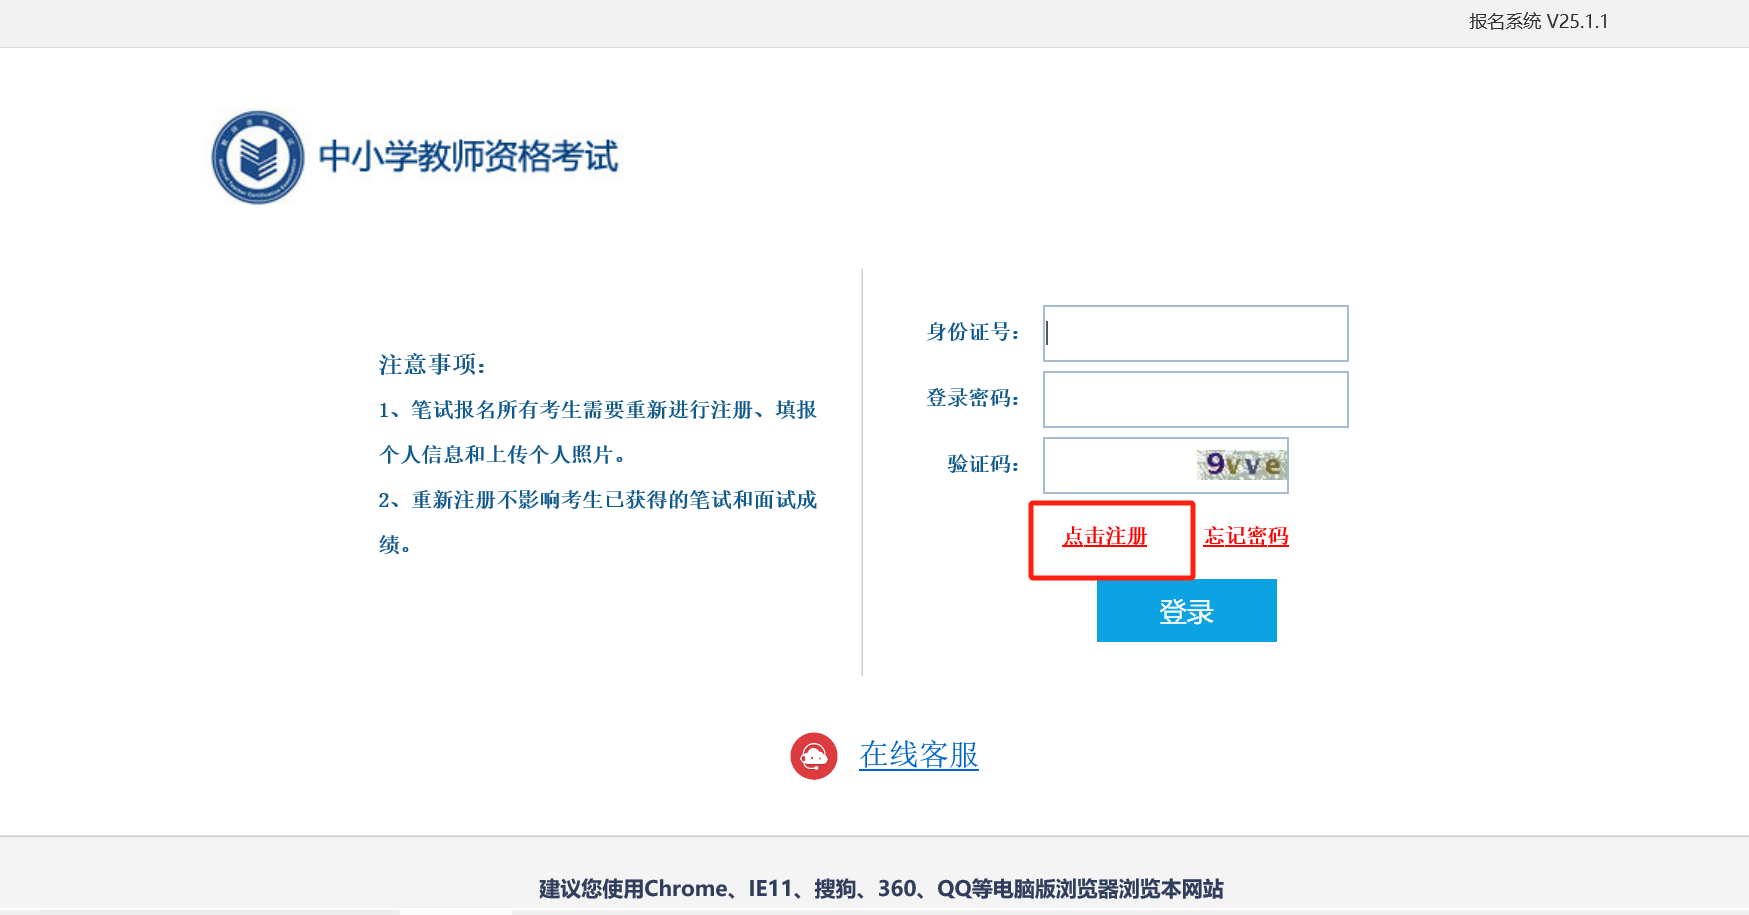
Task: Click notice item 2 about 重新注册不影响 scores
Action: (598, 522)
